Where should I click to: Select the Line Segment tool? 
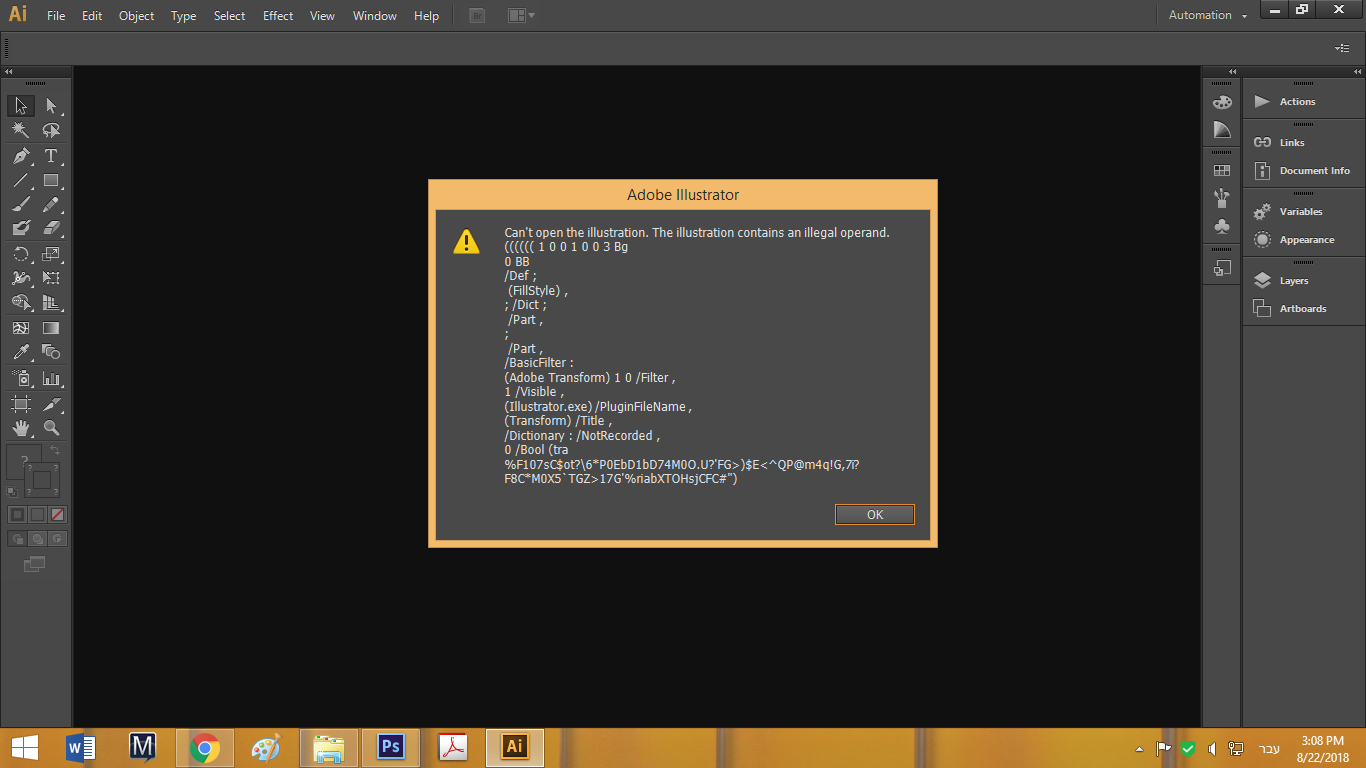[x=21, y=181]
